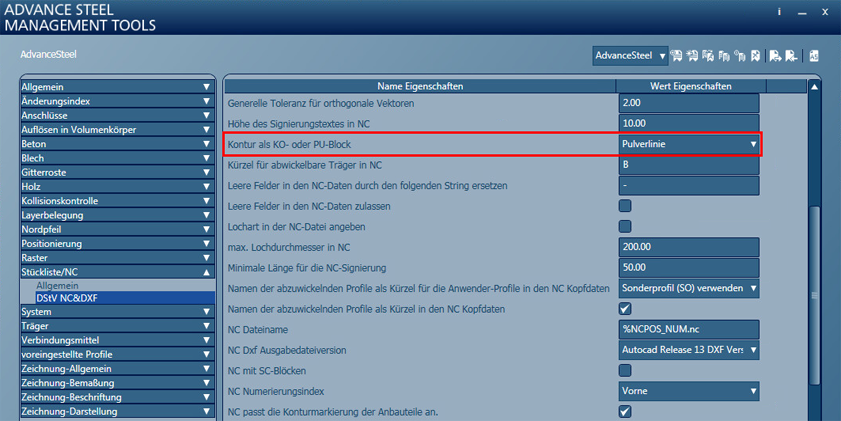
Task: Collapse the Stückliste/NC category arrow
Action: pyautogui.click(x=206, y=272)
